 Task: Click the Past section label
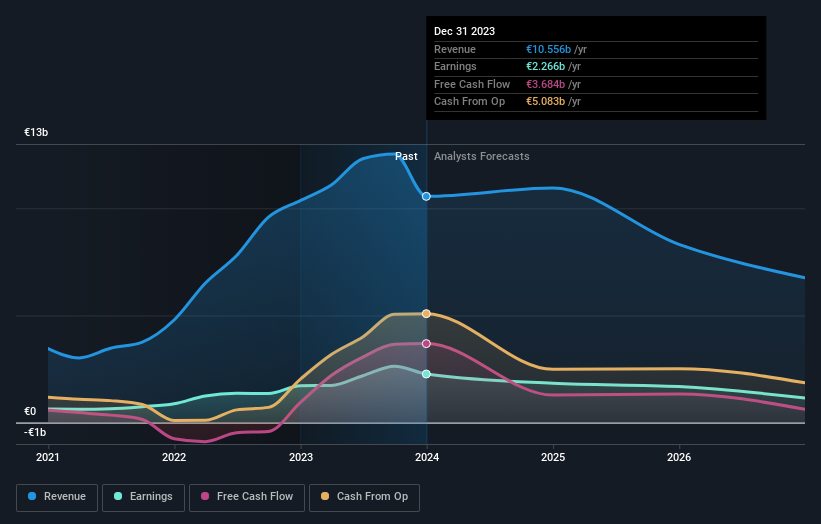tap(406, 156)
